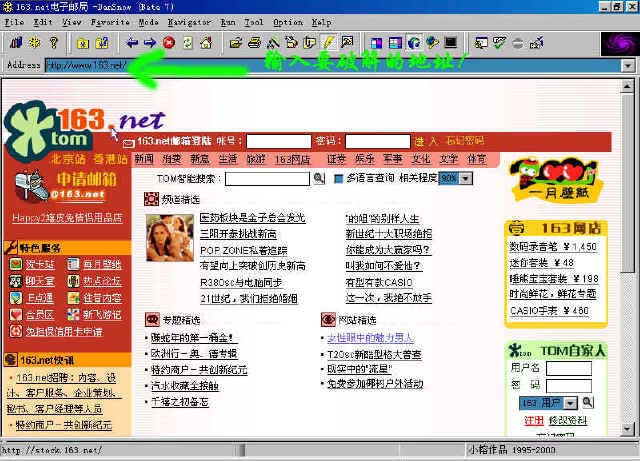Image resolution: width=640 pixels, height=461 pixels.
Task: Click the magnifier icon next to 163用户 dropdown
Action: (587, 402)
